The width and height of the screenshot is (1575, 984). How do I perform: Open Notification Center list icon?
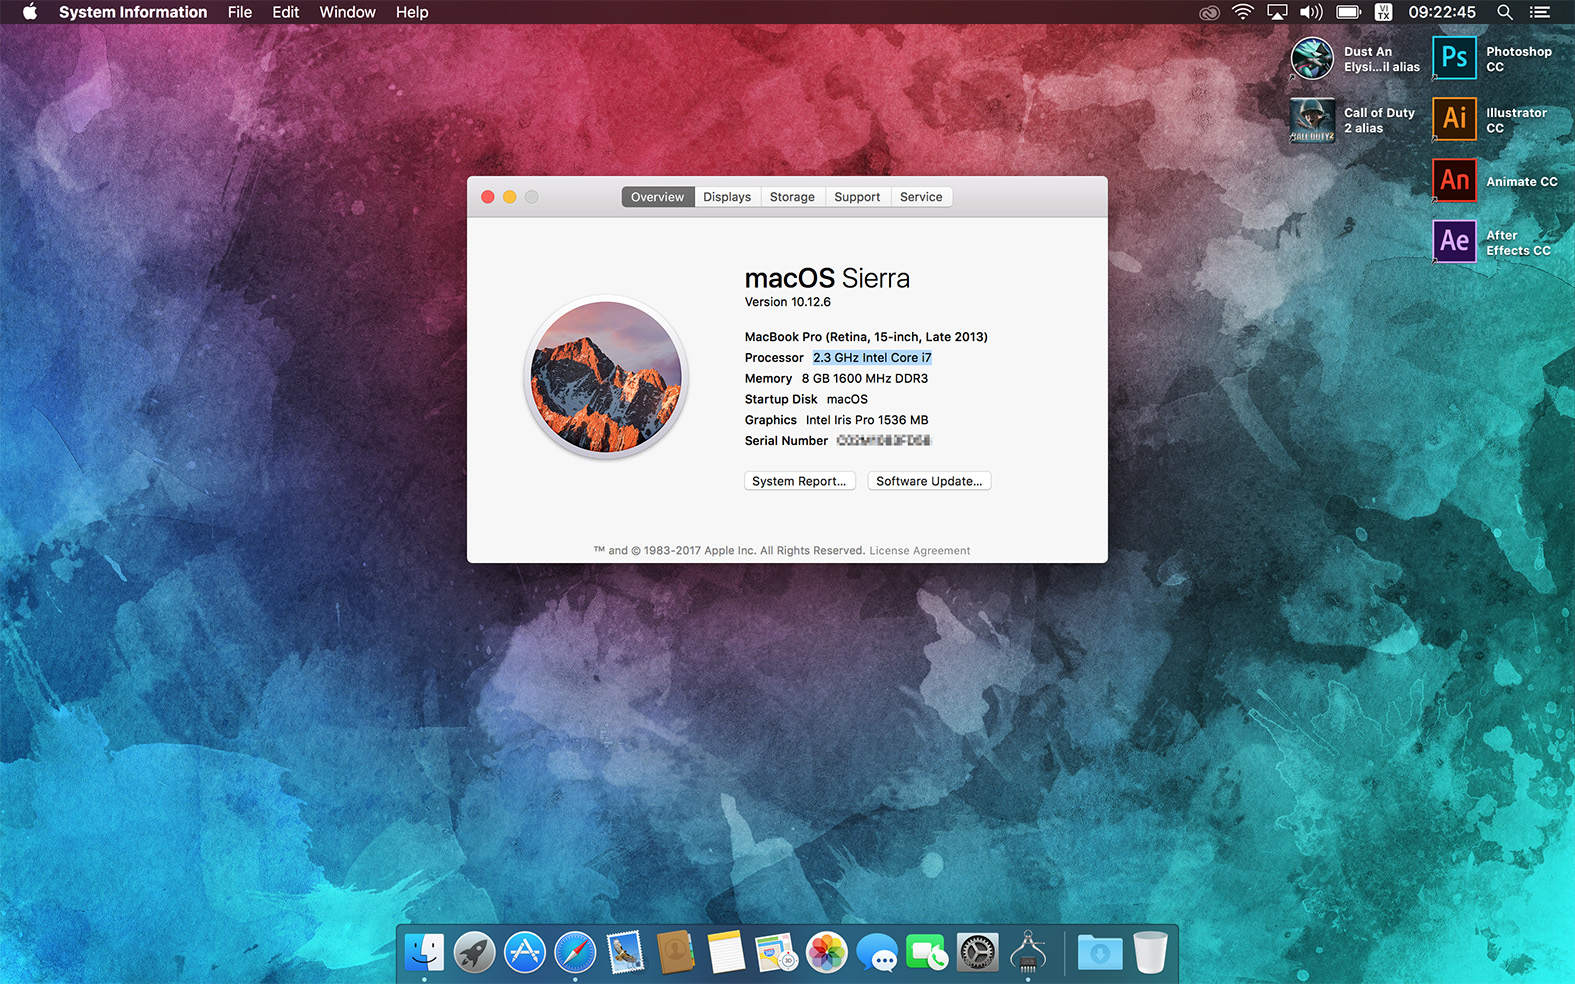1540,12
